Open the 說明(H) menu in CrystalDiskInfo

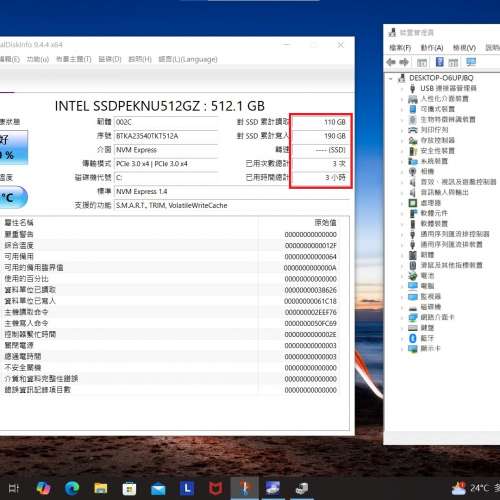pos(140,59)
